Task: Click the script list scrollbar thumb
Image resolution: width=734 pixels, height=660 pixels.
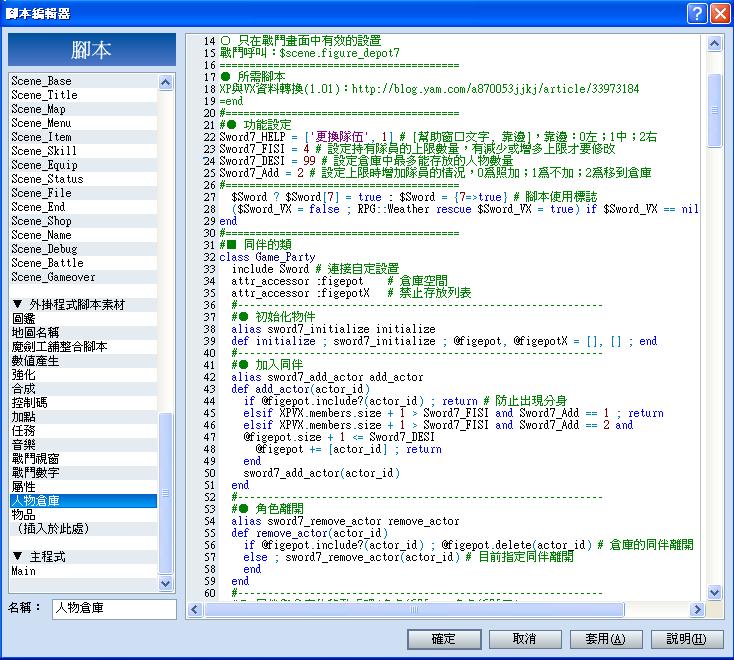Action: click(x=166, y=493)
